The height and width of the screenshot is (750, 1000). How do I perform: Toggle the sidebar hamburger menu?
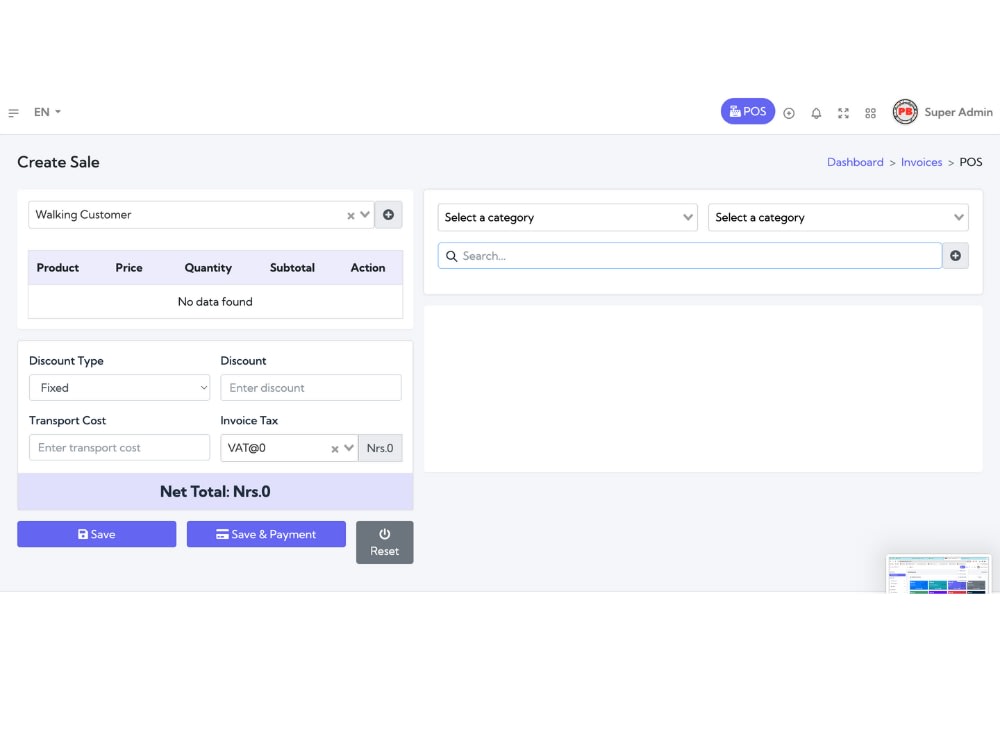pyautogui.click(x=13, y=113)
